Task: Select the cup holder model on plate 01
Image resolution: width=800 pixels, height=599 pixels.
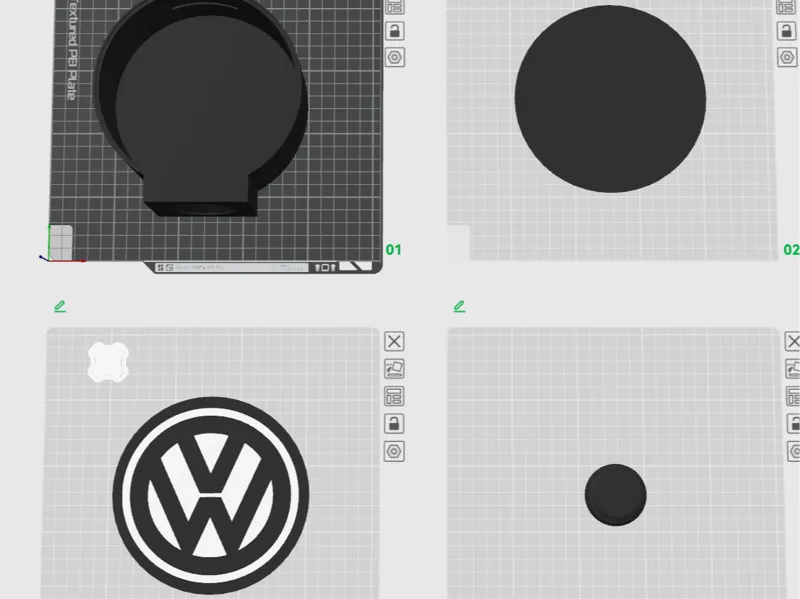Action: tap(202, 105)
